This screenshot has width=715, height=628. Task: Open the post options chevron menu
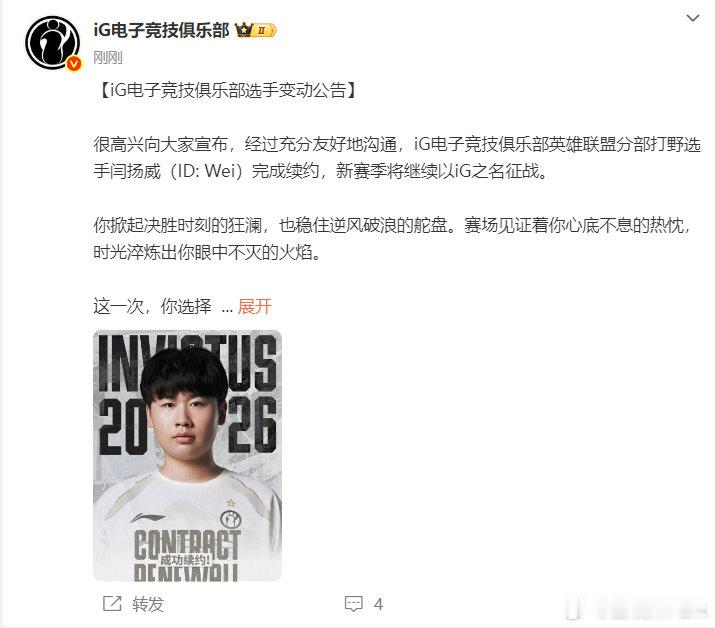693,18
